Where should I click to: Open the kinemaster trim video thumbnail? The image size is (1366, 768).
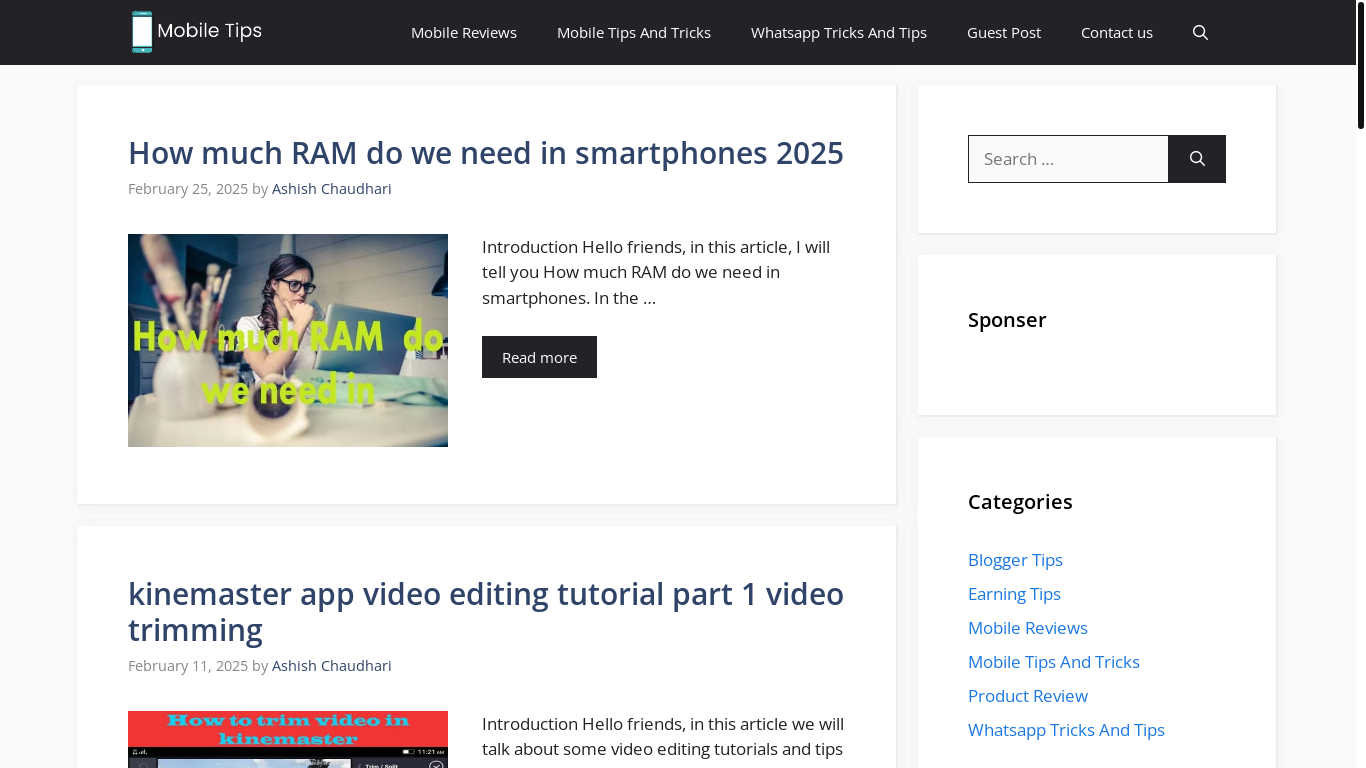288,739
